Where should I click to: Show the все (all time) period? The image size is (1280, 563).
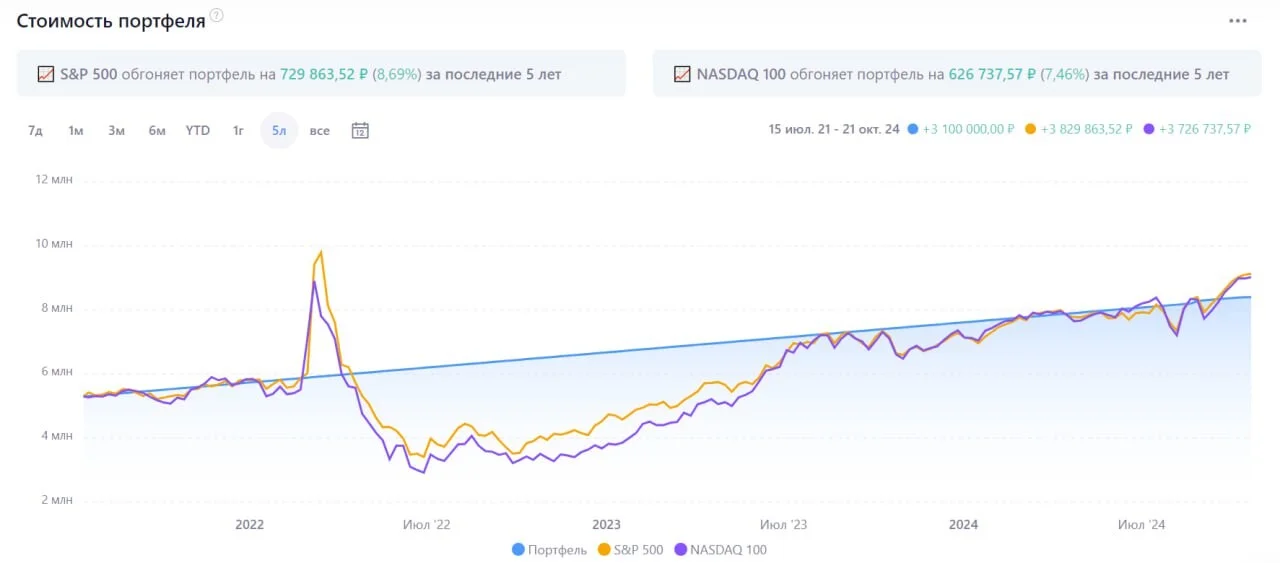[320, 130]
